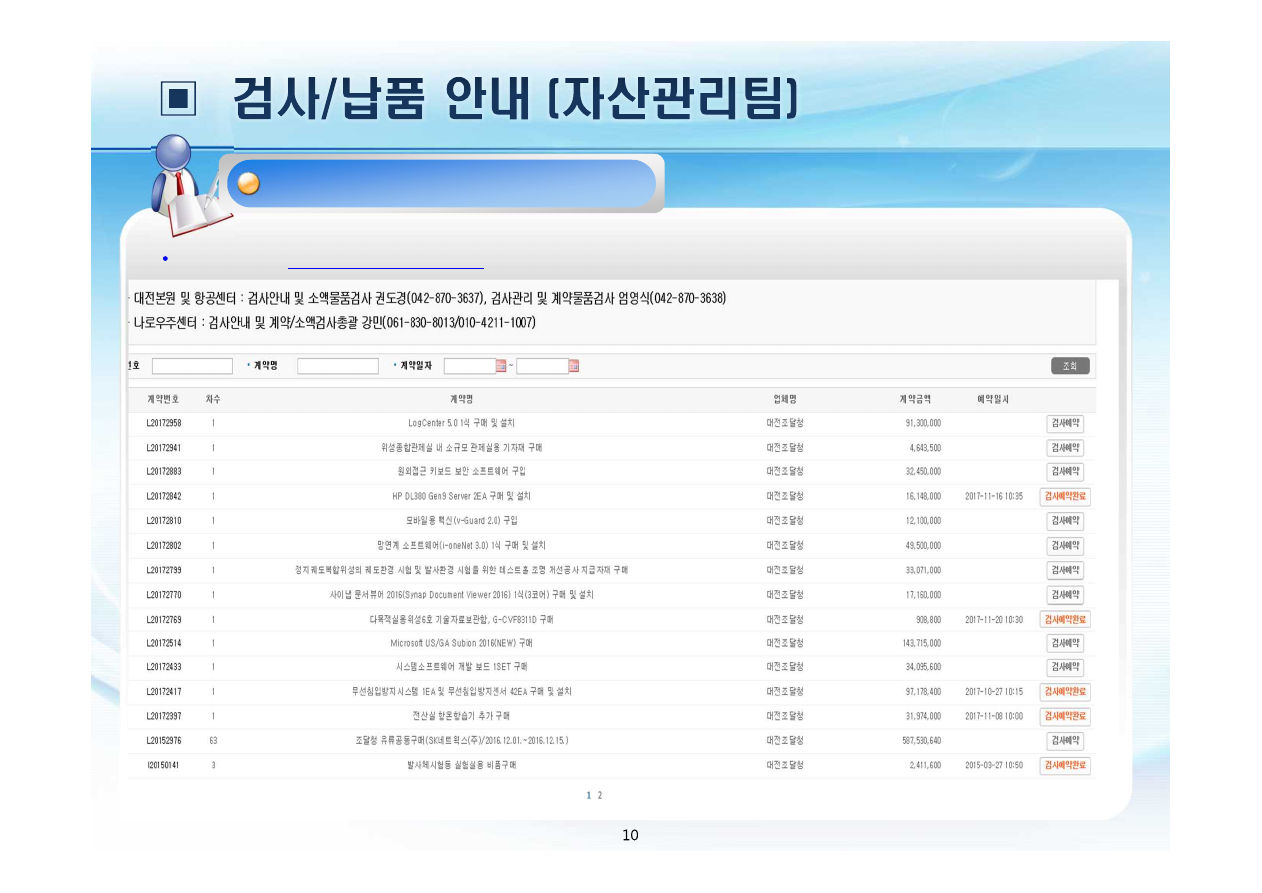Click the contract start date input field
The image size is (1262, 893).
[469, 366]
